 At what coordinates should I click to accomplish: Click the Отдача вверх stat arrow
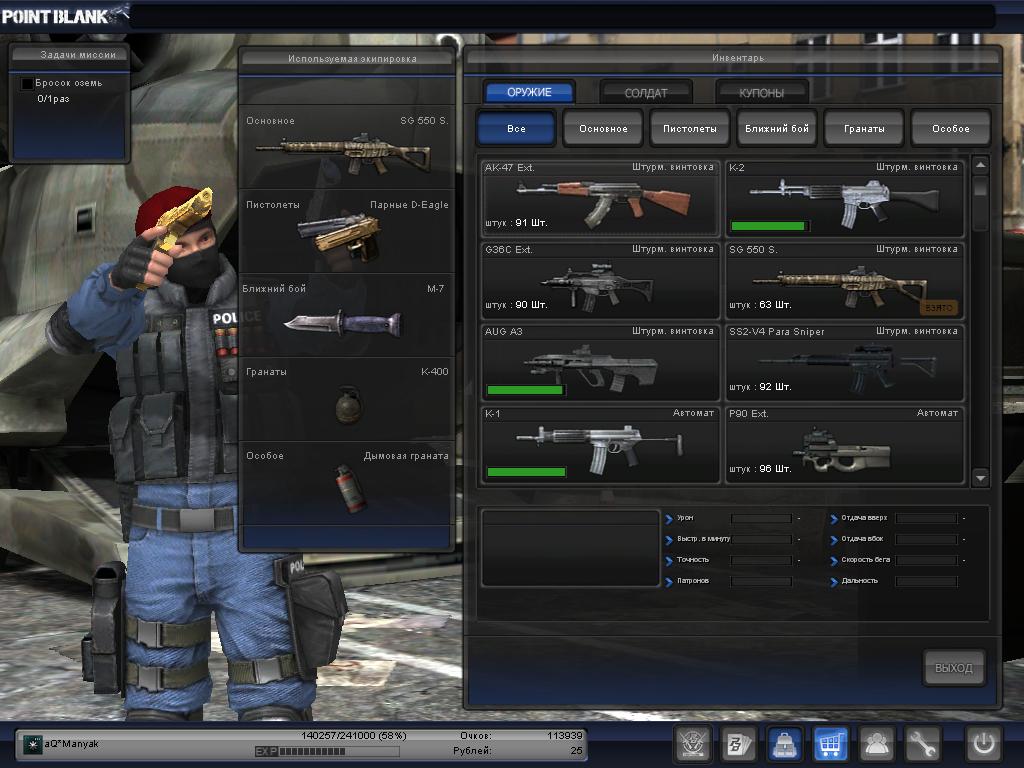[x=834, y=519]
